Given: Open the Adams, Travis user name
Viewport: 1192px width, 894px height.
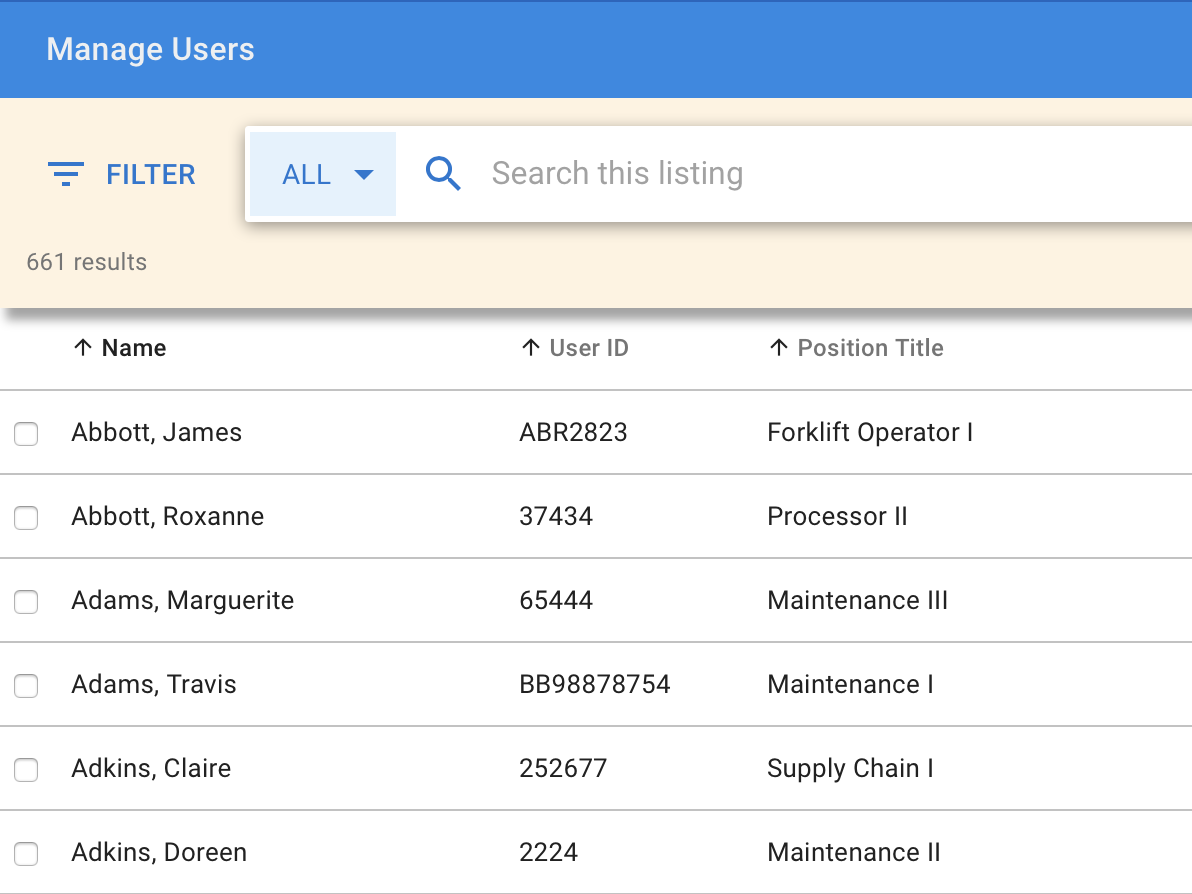Looking at the screenshot, I should coord(154,684).
